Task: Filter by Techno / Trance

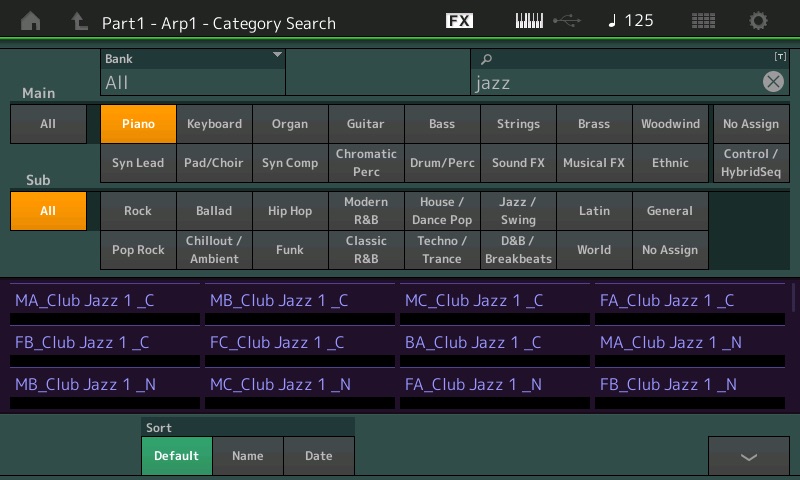Action: point(442,250)
